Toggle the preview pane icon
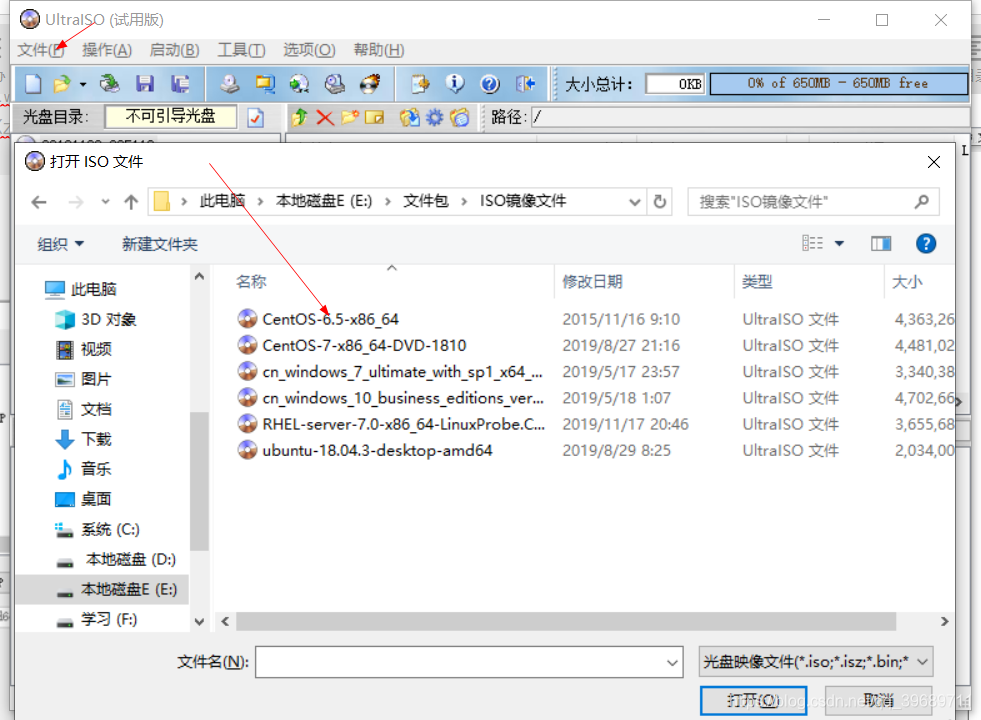This screenshot has width=981, height=720. tap(881, 243)
